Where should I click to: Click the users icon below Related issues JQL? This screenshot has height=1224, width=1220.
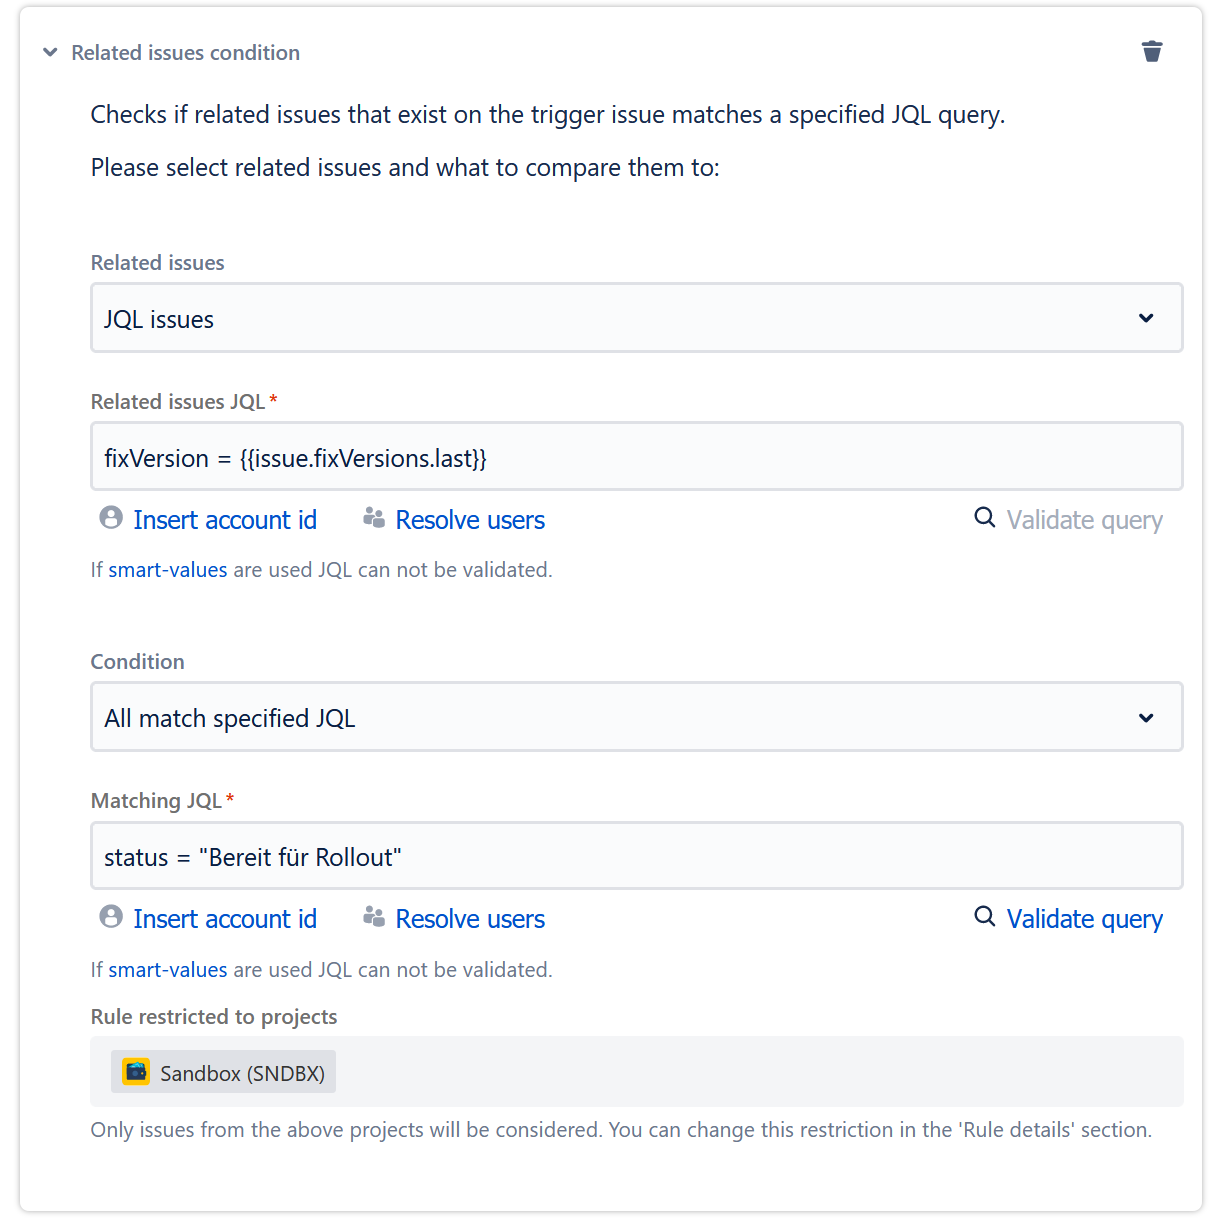coord(374,518)
